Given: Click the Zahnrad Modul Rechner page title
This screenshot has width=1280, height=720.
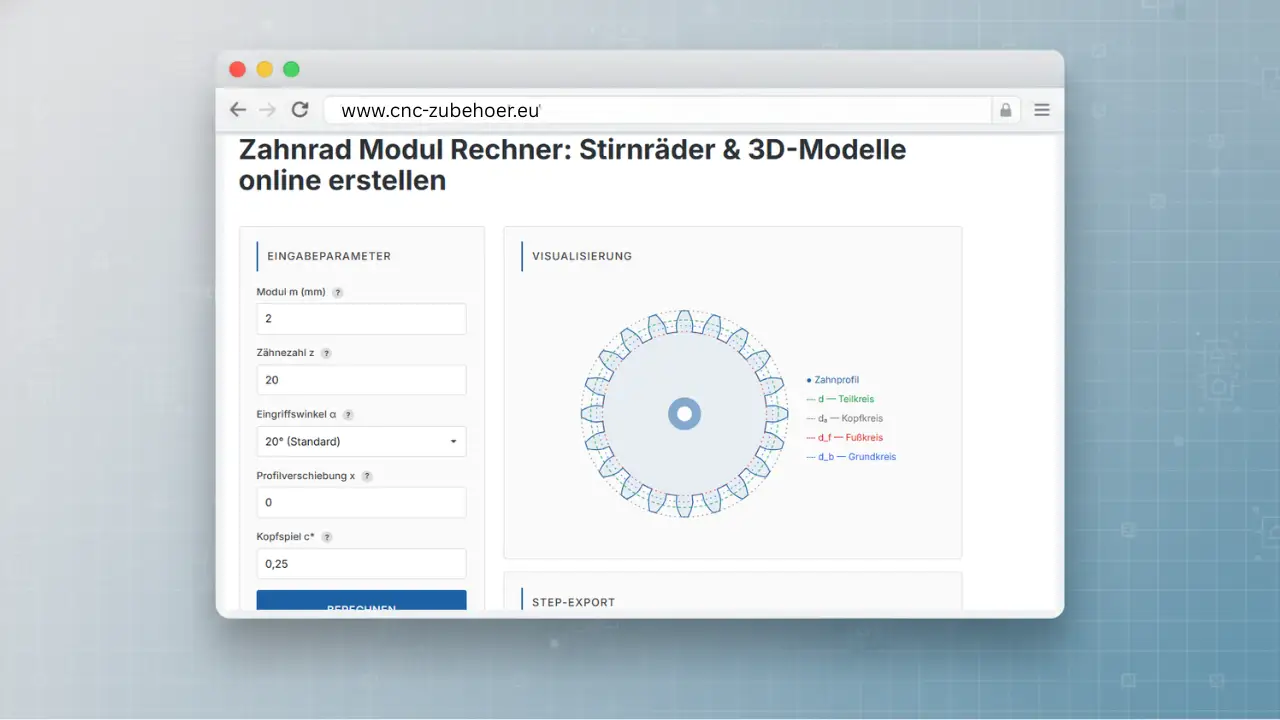Looking at the screenshot, I should (572, 165).
